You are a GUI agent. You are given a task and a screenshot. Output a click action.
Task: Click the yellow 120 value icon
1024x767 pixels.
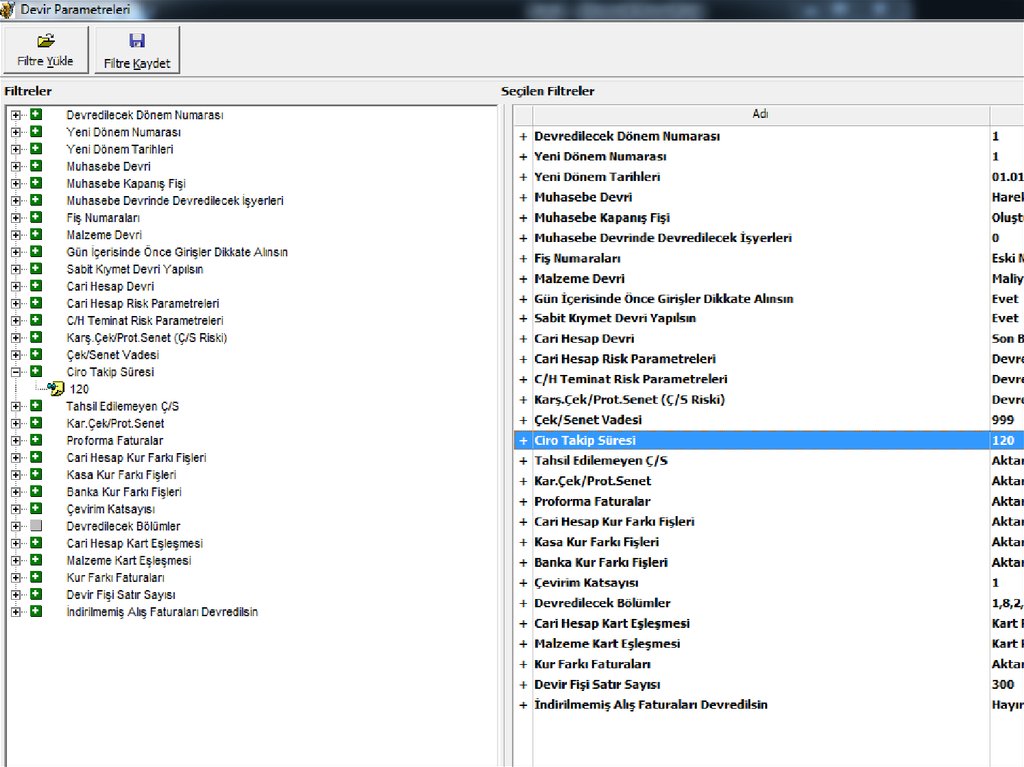[56, 389]
